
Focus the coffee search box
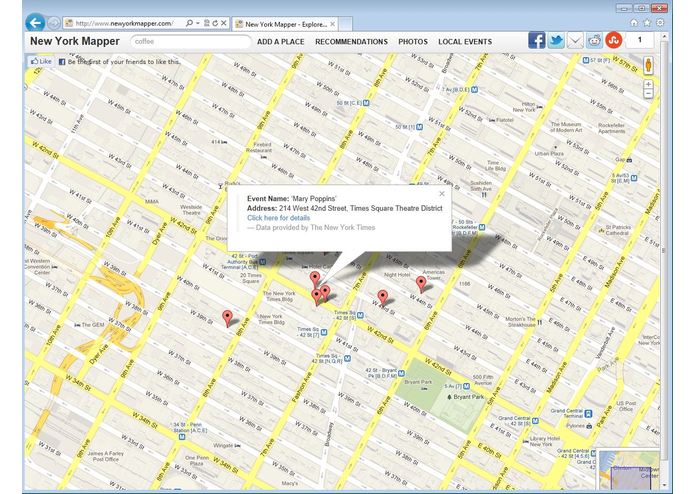coord(191,42)
